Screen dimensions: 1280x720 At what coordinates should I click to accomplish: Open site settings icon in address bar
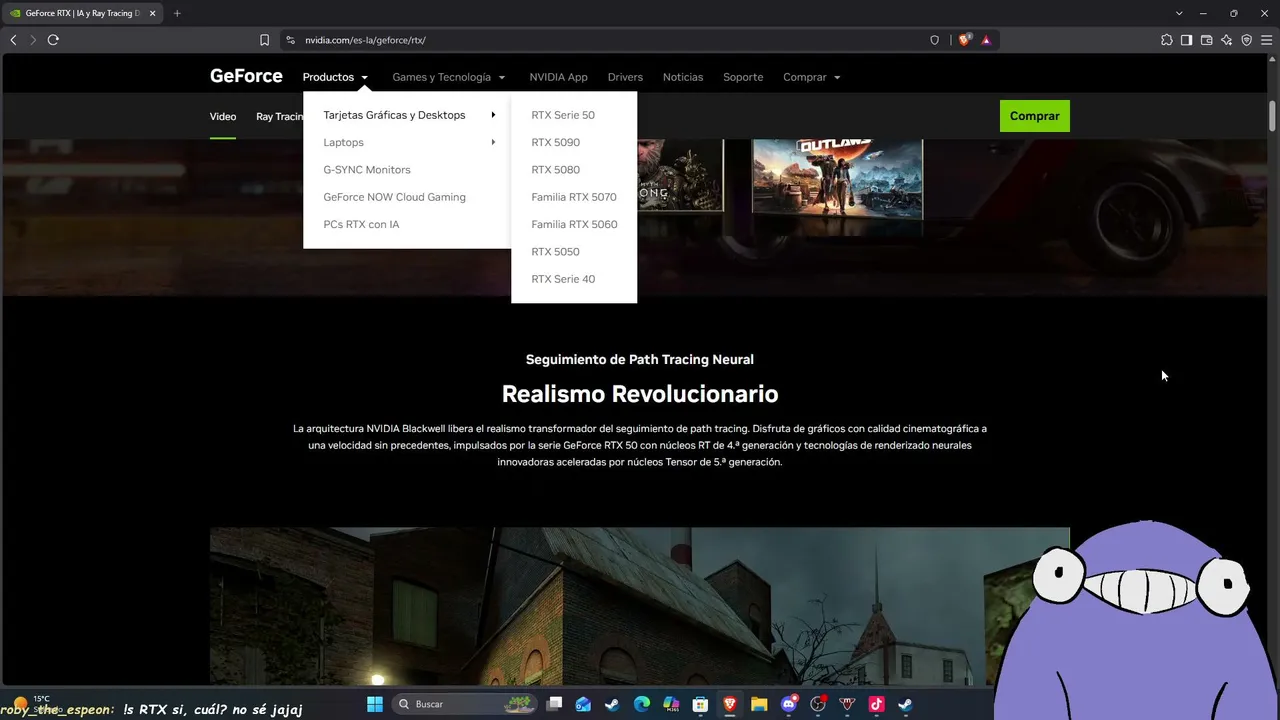click(290, 40)
